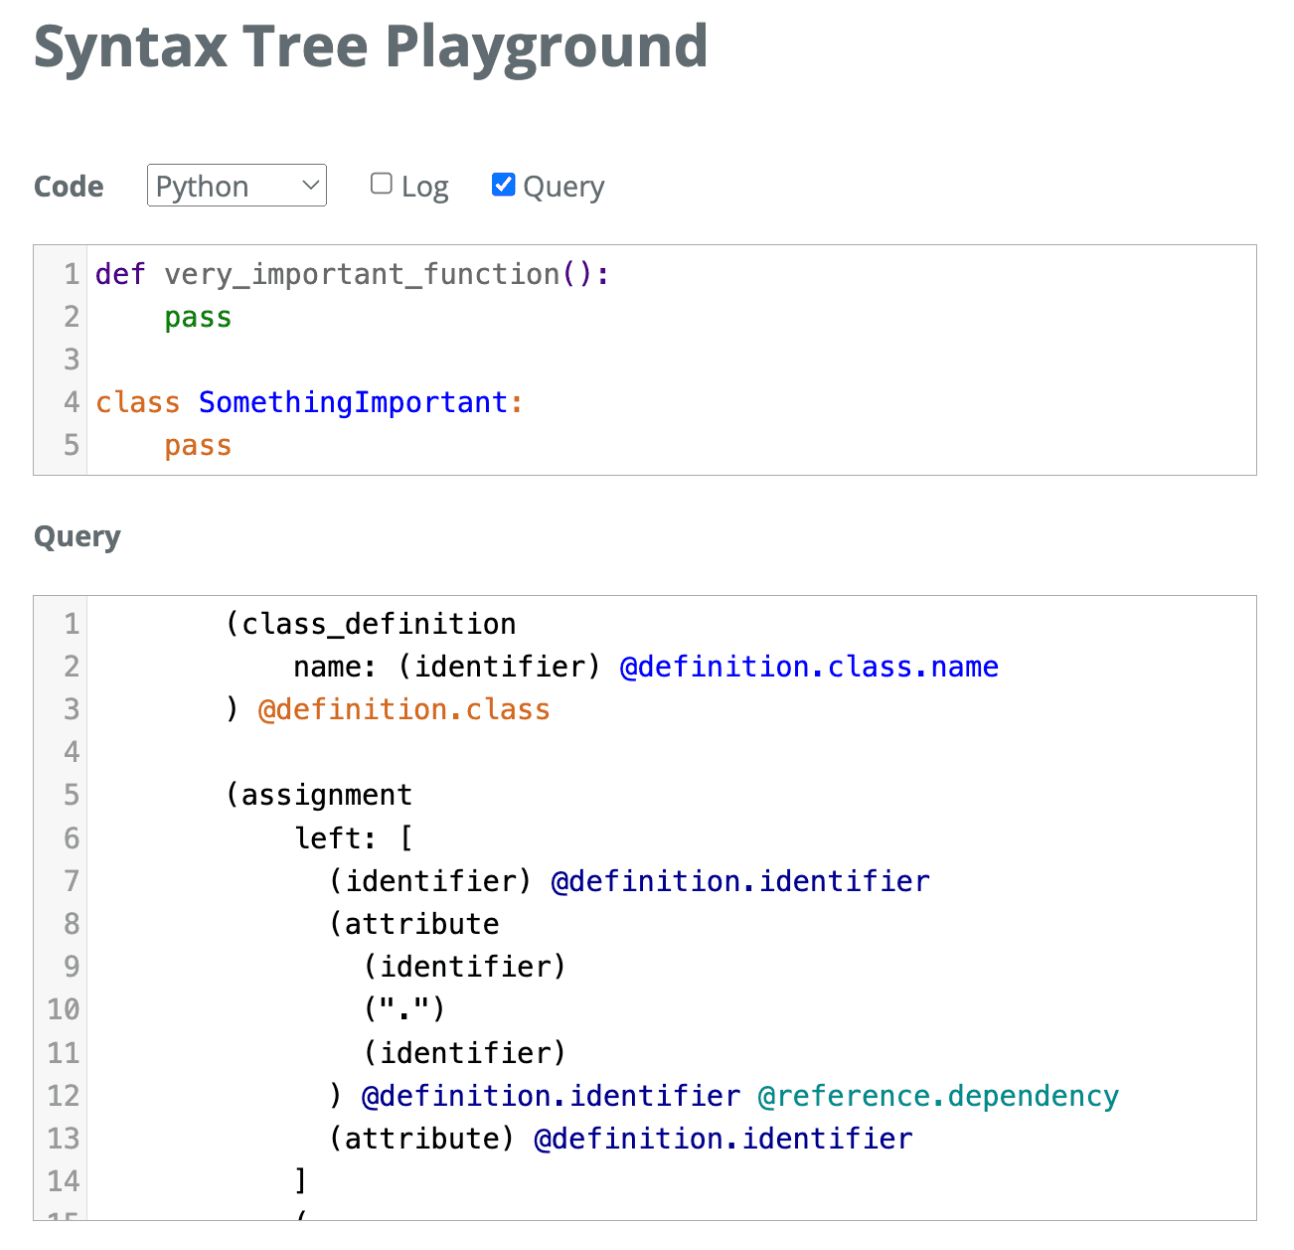Click the @reference.dependency capture
This screenshot has width=1294, height=1250.
937,1096
